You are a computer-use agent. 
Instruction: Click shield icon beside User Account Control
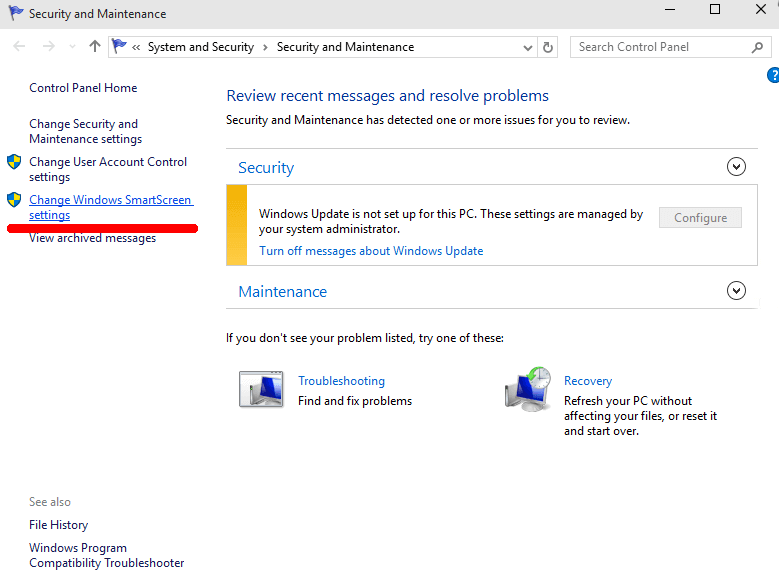(x=14, y=162)
